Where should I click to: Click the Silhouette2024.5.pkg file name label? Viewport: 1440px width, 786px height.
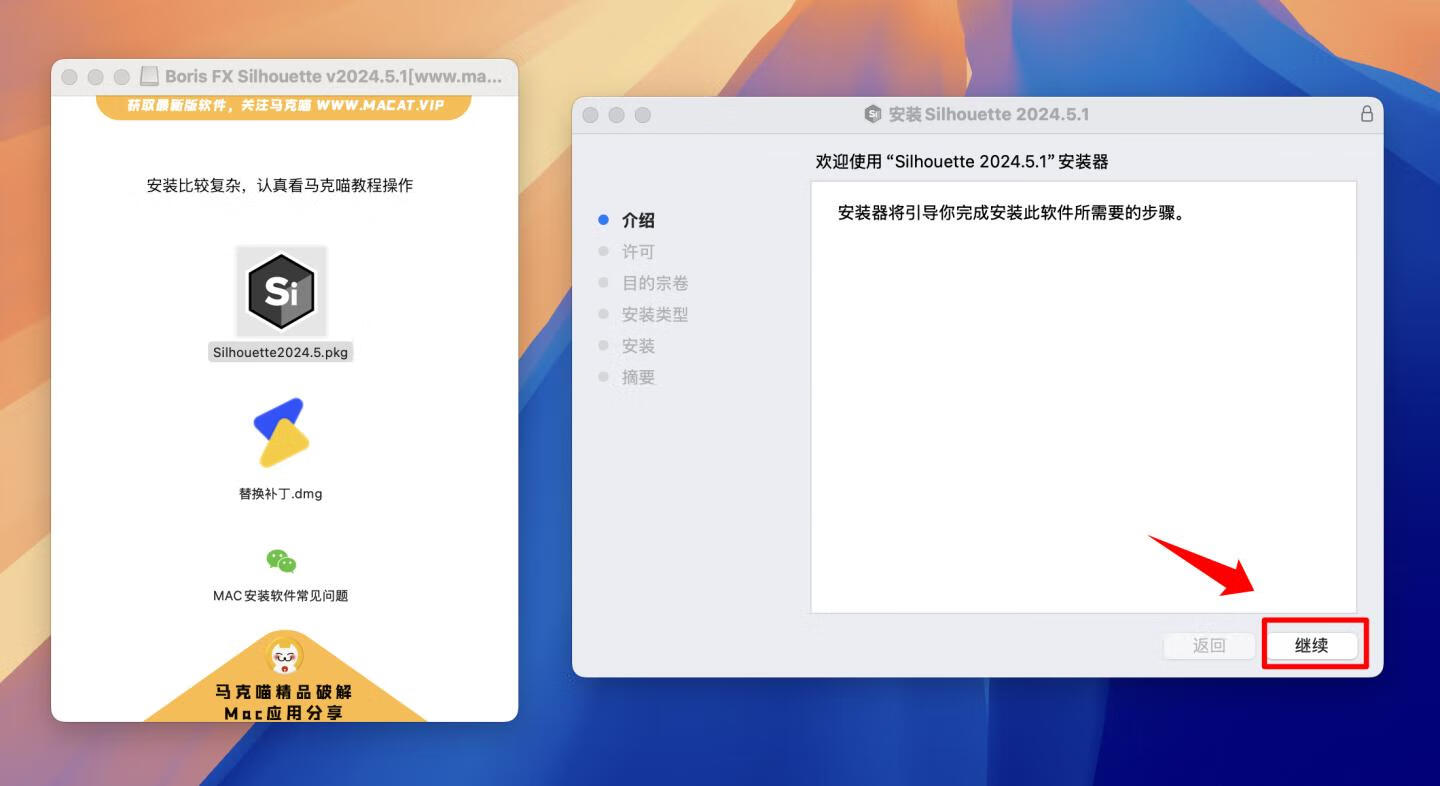[x=281, y=352]
